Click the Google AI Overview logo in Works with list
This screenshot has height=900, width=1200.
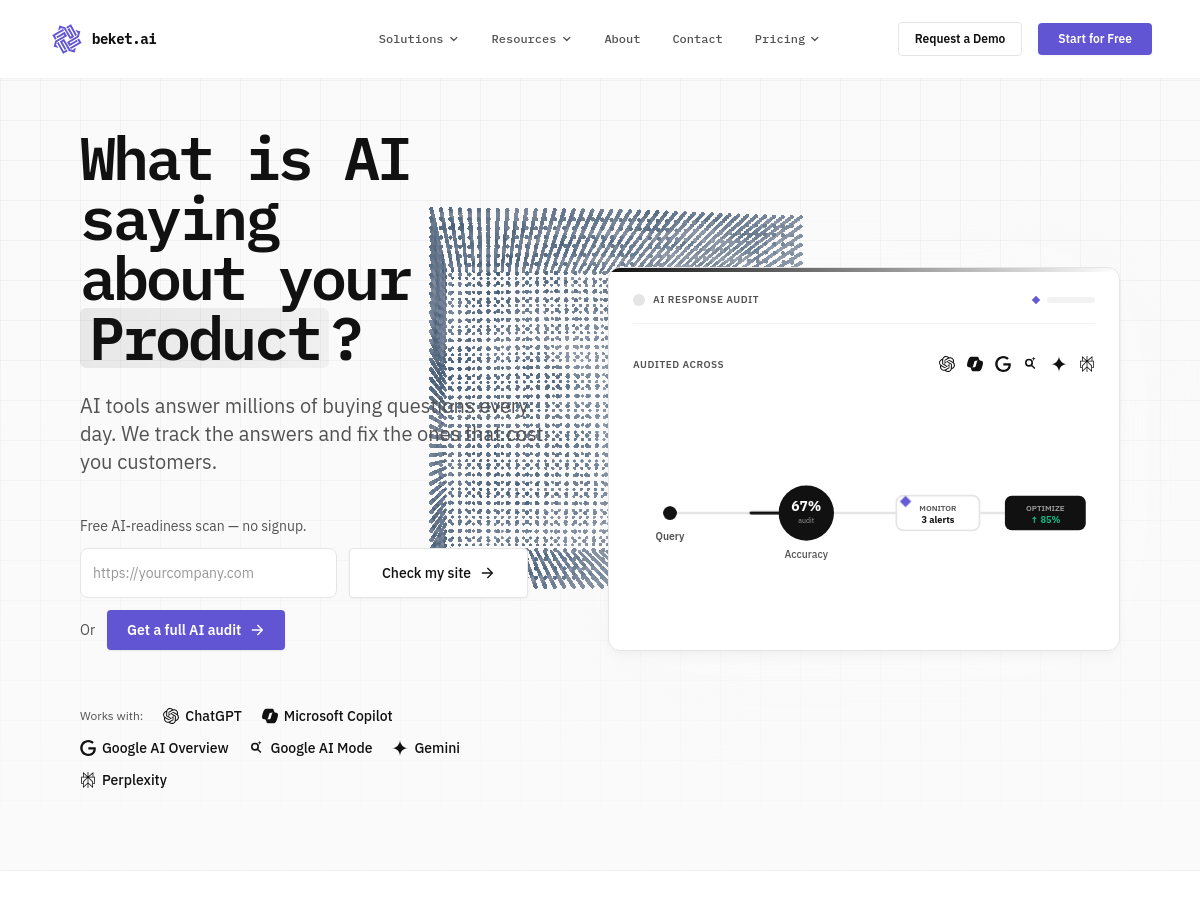pos(88,748)
